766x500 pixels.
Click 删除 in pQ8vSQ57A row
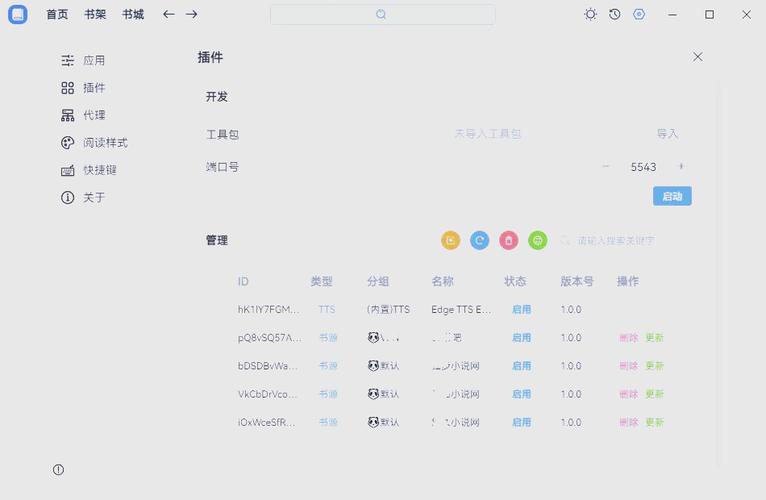tap(629, 337)
